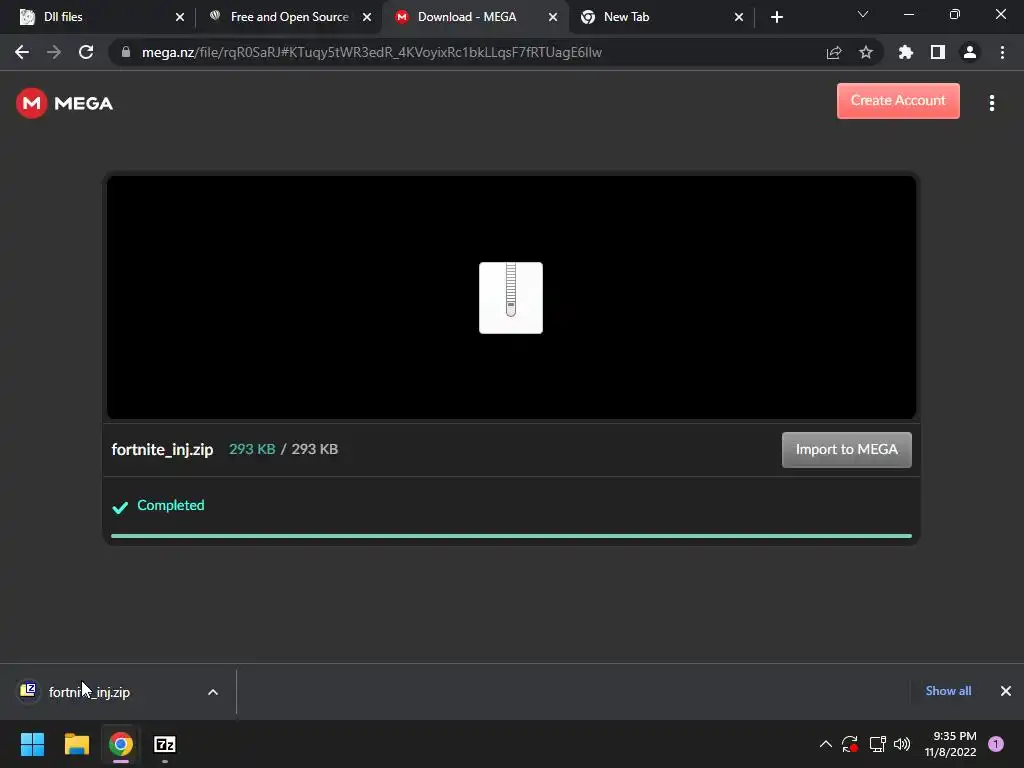1024x768 pixels.
Task: Open File Explorer from taskbar
Action: click(76, 744)
